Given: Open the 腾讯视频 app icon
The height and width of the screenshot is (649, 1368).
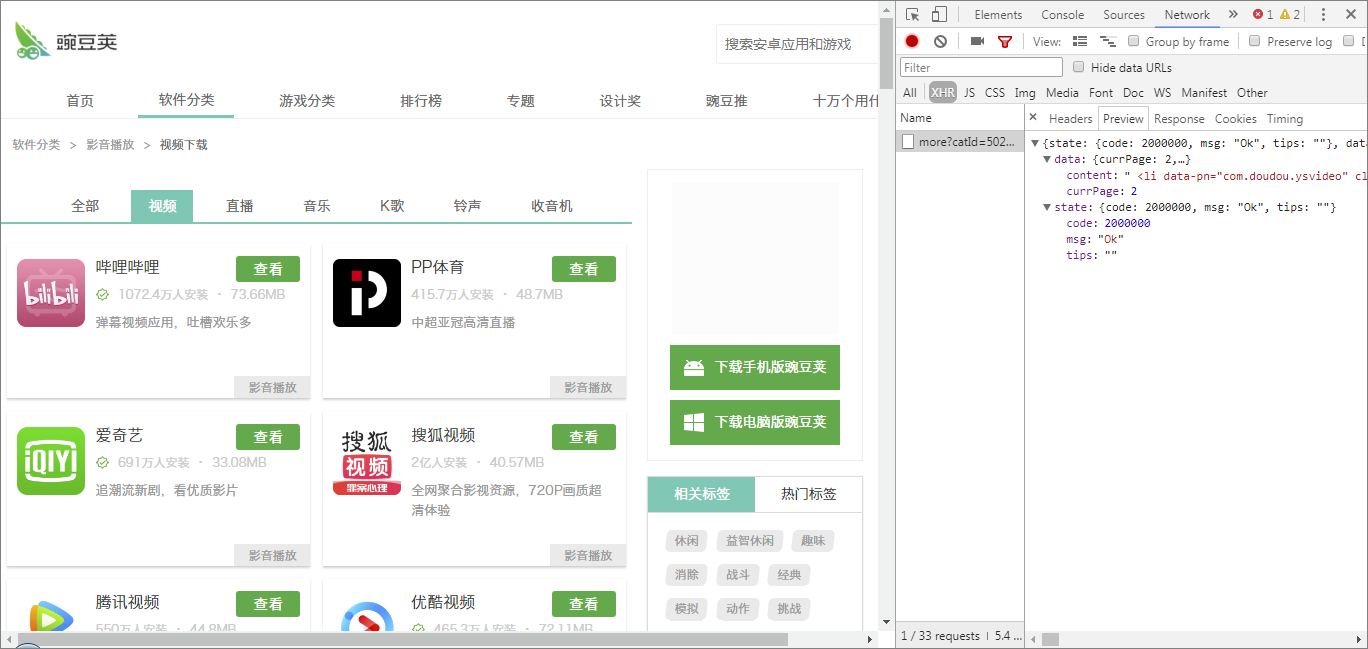Looking at the screenshot, I should point(51,616).
